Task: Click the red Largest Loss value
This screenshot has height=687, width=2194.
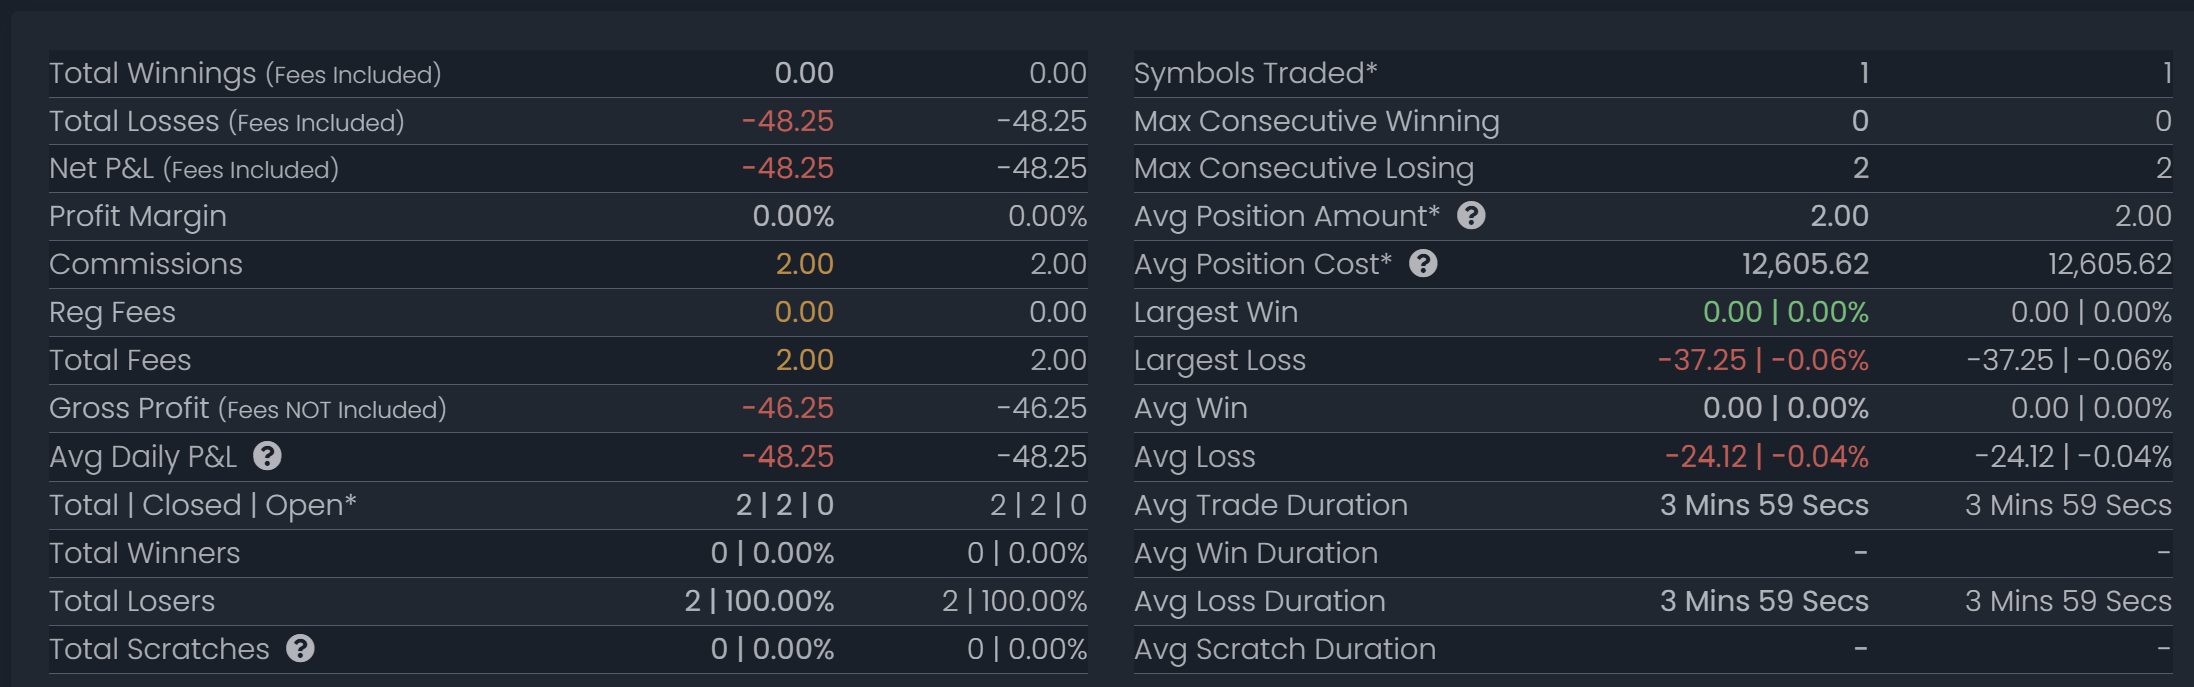Action: pyautogui.click(x=1764, y=360)
